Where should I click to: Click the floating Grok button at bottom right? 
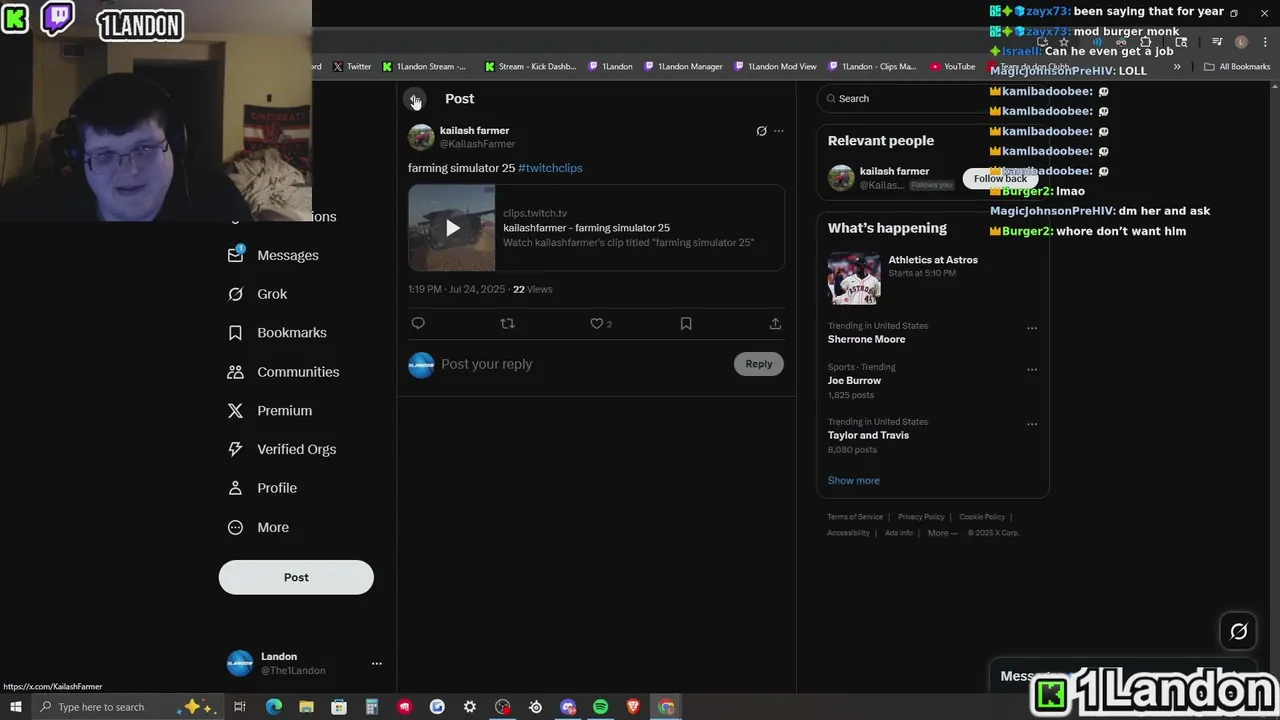click(1238, 631)
